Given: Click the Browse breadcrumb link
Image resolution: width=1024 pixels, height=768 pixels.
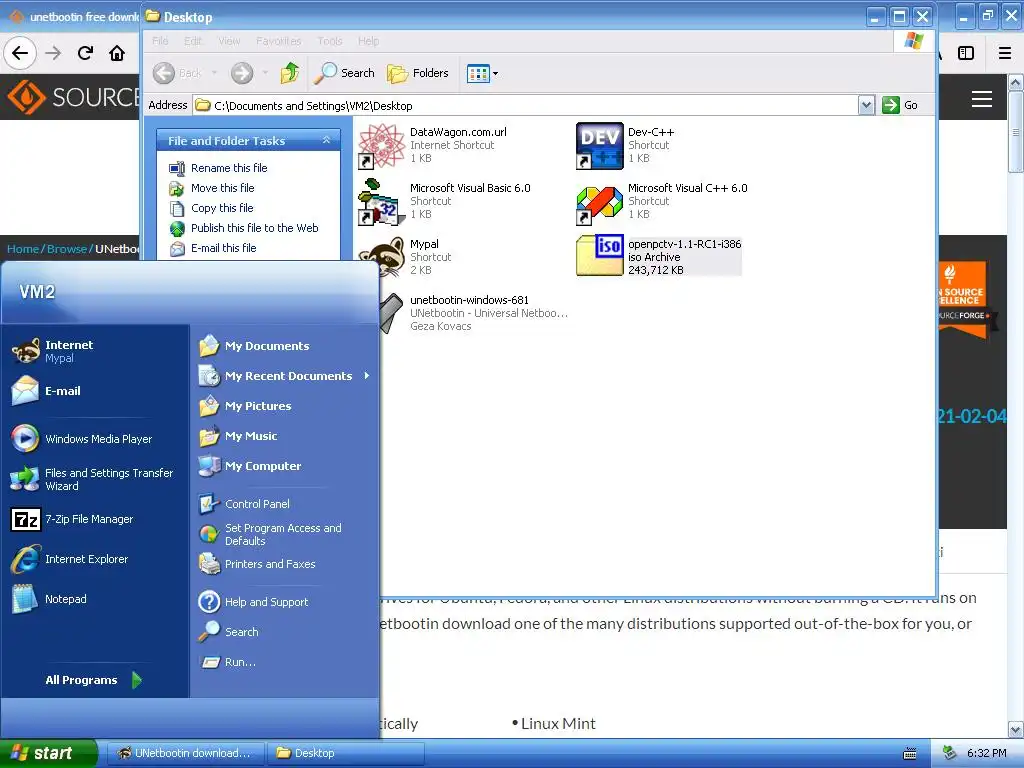Looking at the screenshot, I should pyautogui.click(x=67, y=249).
